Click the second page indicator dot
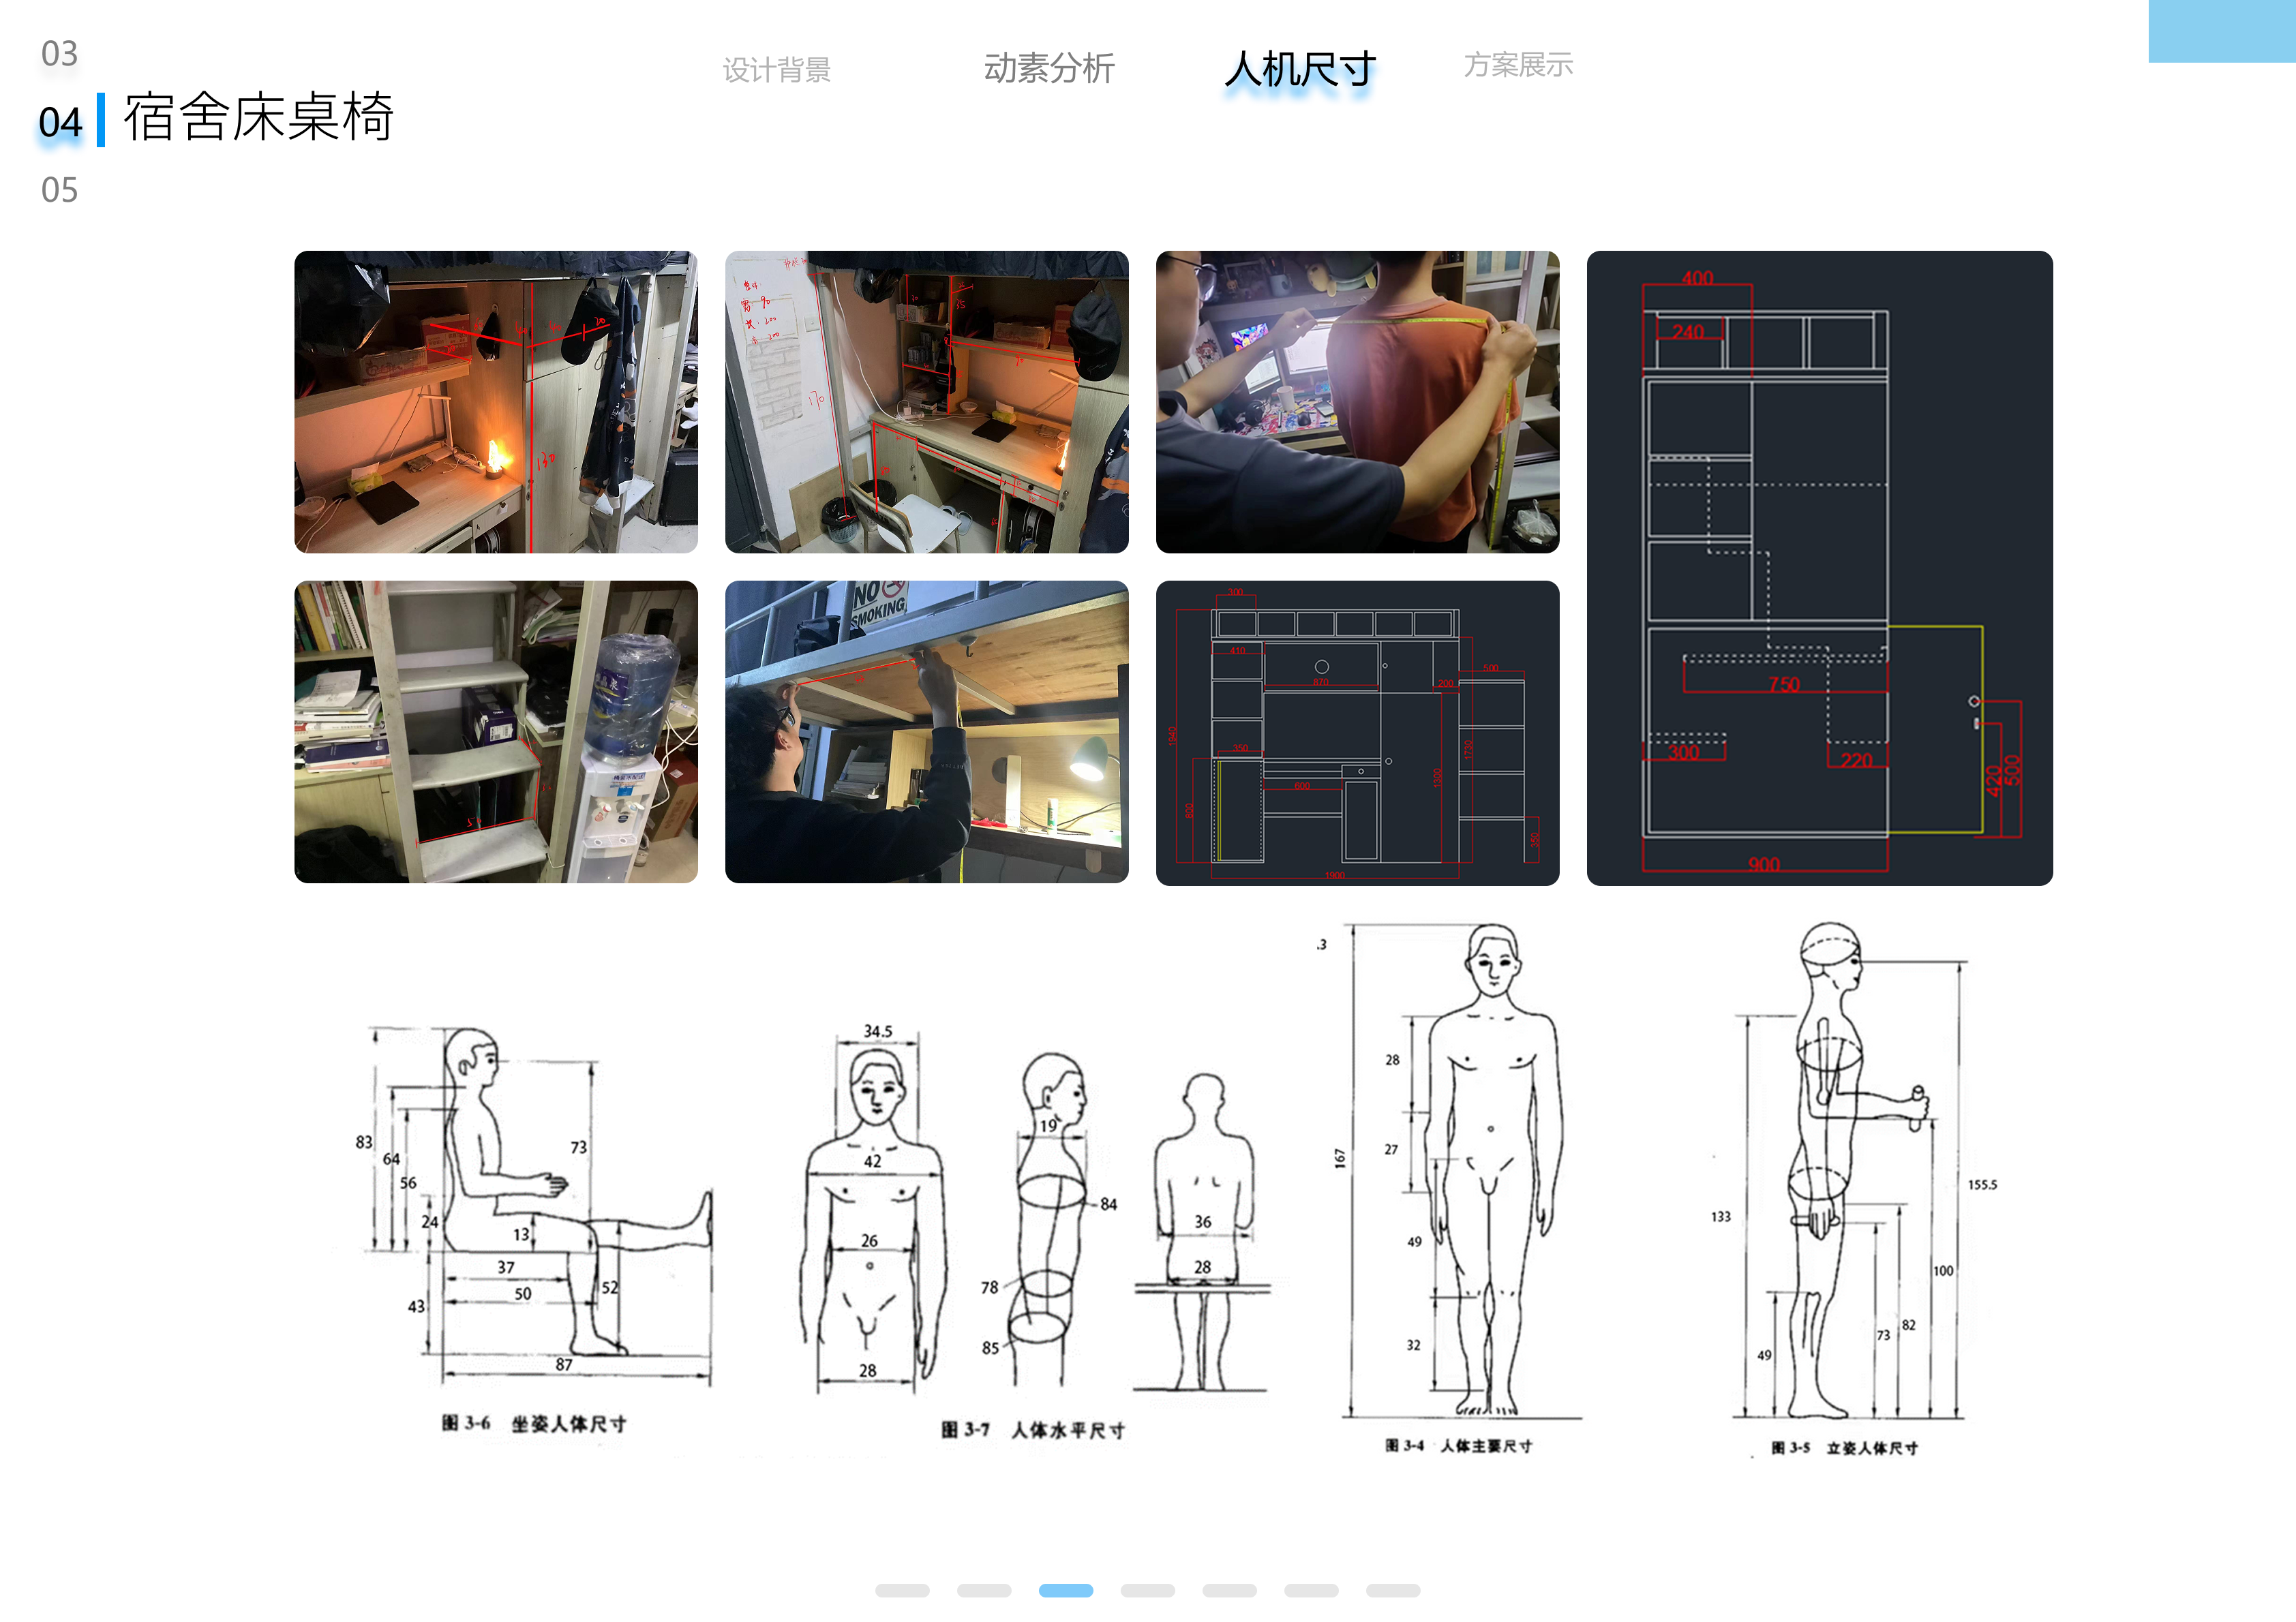 click(x=984, y=1590)
